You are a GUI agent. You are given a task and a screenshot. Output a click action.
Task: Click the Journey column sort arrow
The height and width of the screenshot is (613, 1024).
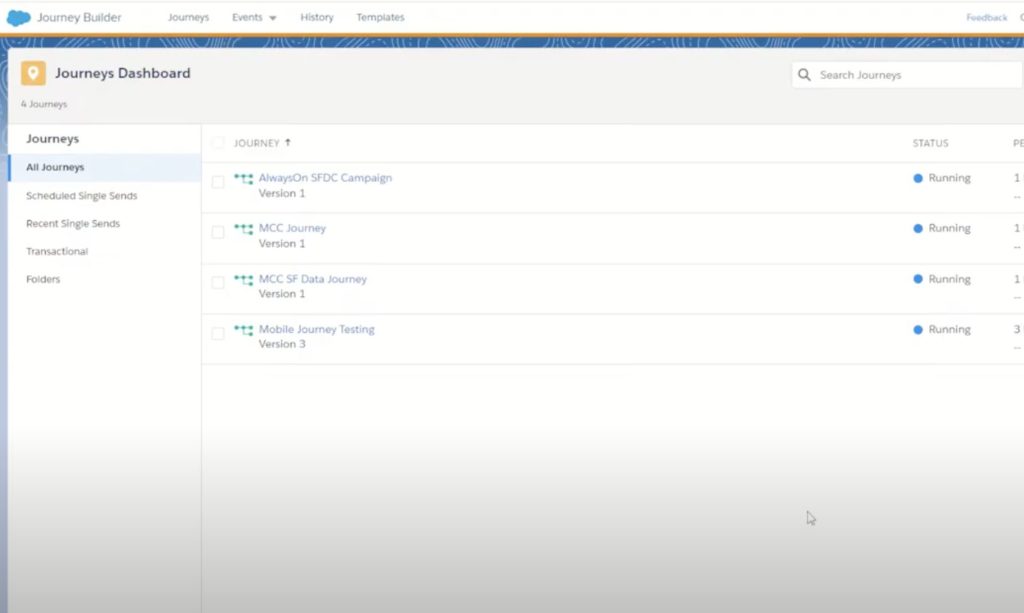[288, 143]
